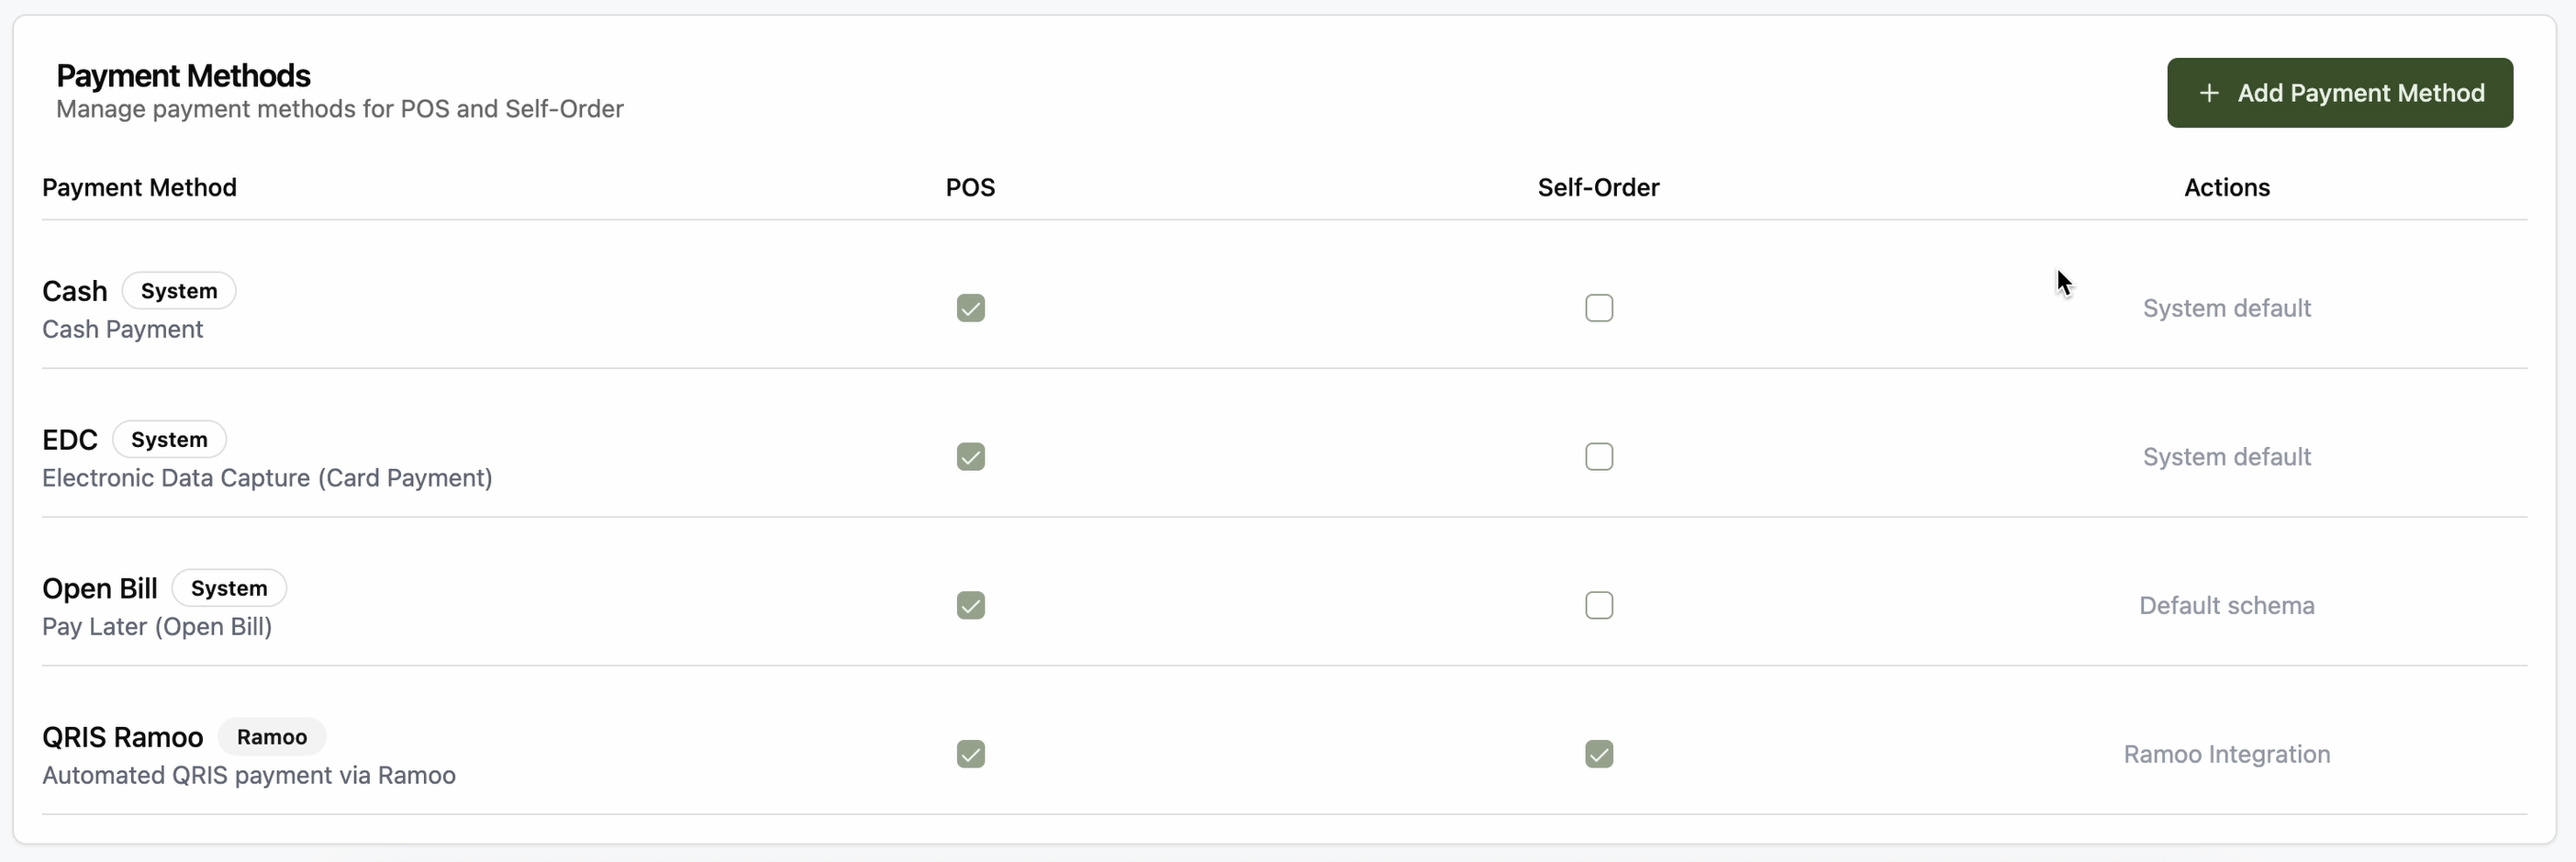The height and width of the screenshot is (862, 2576).
Task: Uncheck the POS checkbox for EDC
Action: pyautogui.click(x=970, y=457)
